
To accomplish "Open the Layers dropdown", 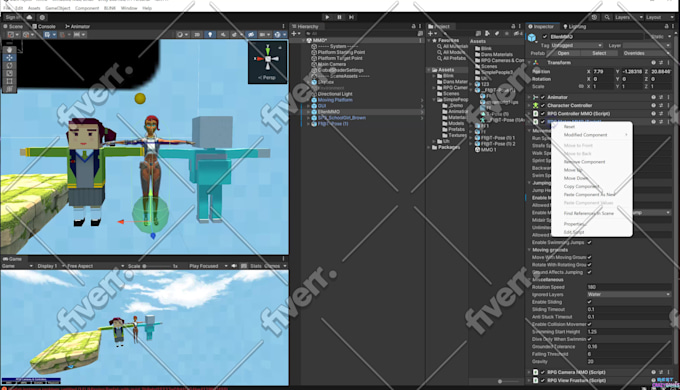I will 628,17.
